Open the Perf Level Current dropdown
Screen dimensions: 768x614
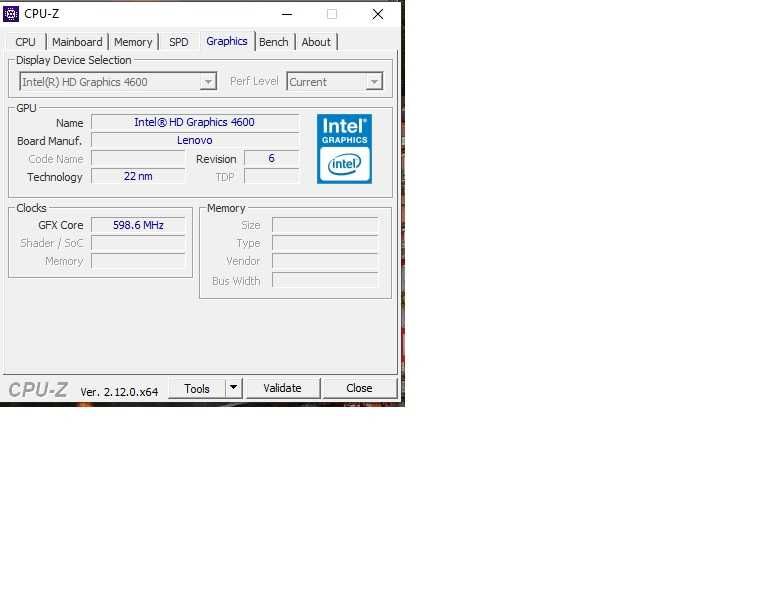(335, 82)
